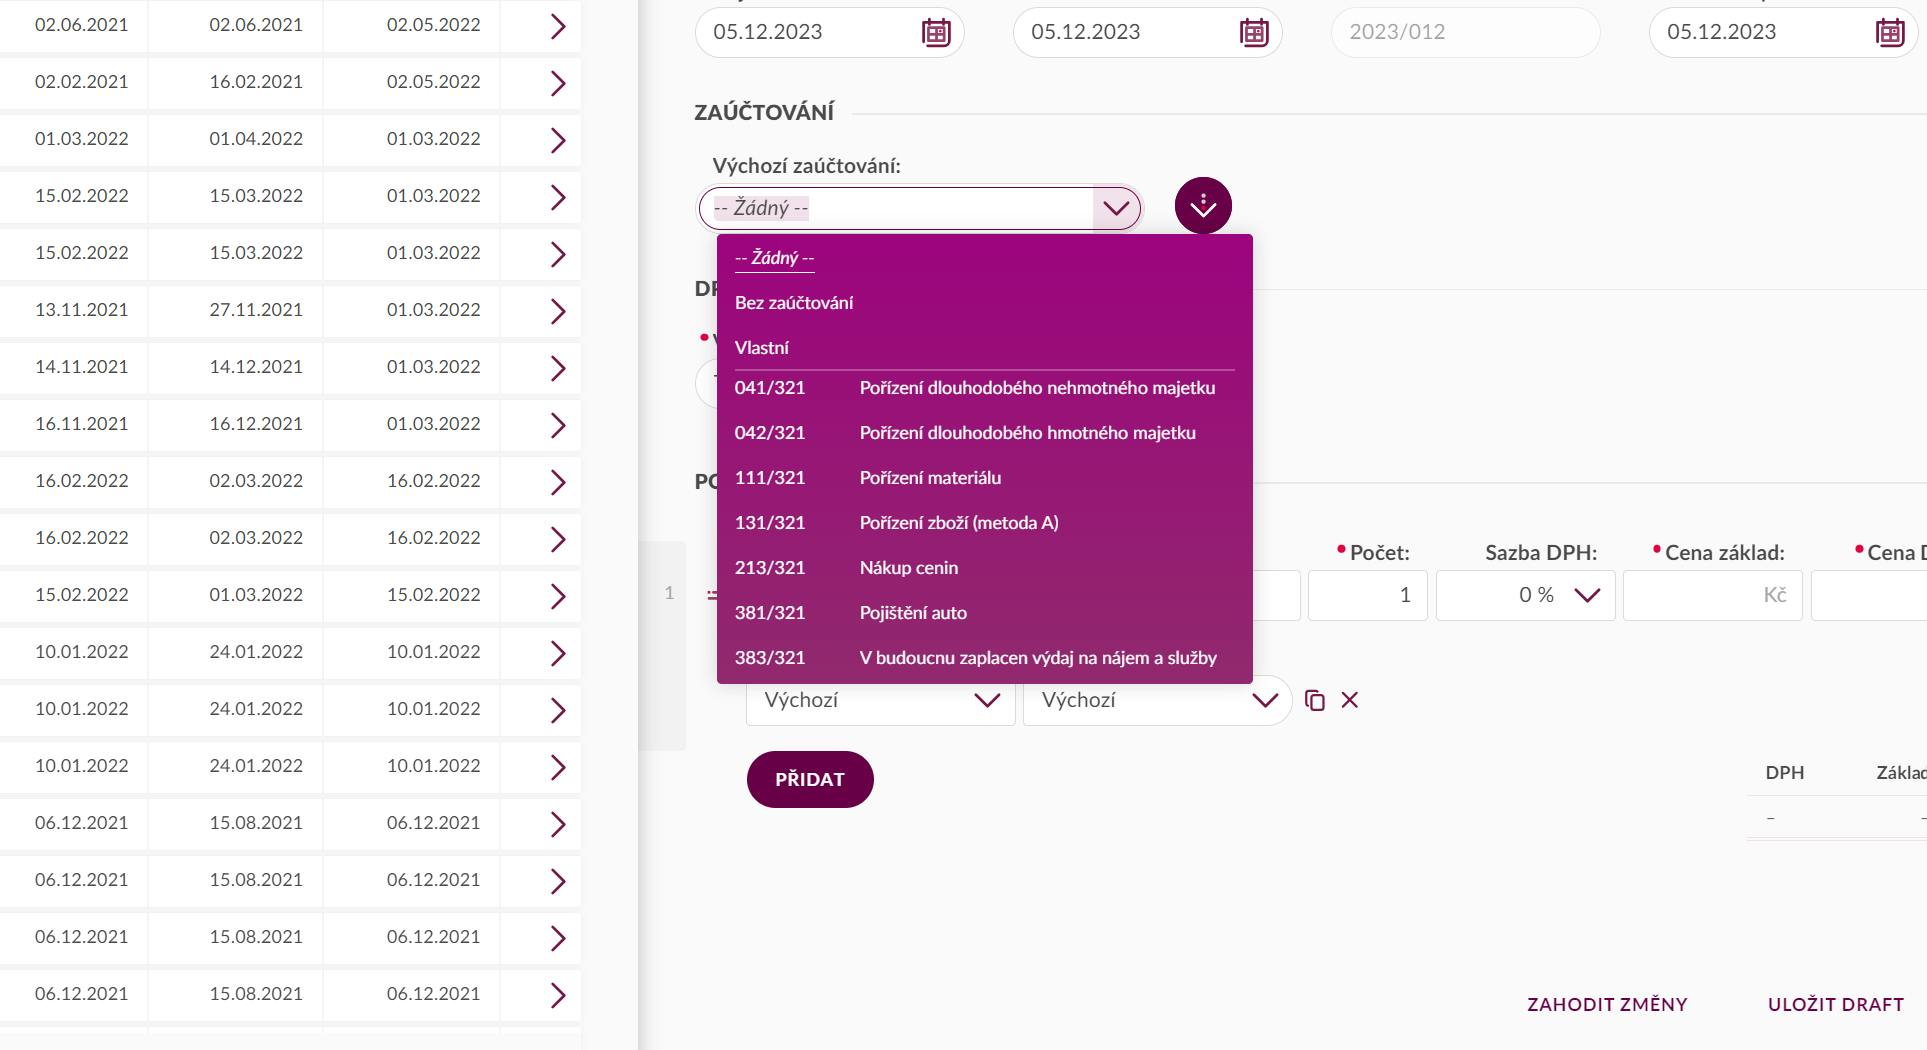Select 381/321 Pojištění auto
Screen dimensions: 1927x1050
click(985, 613)
